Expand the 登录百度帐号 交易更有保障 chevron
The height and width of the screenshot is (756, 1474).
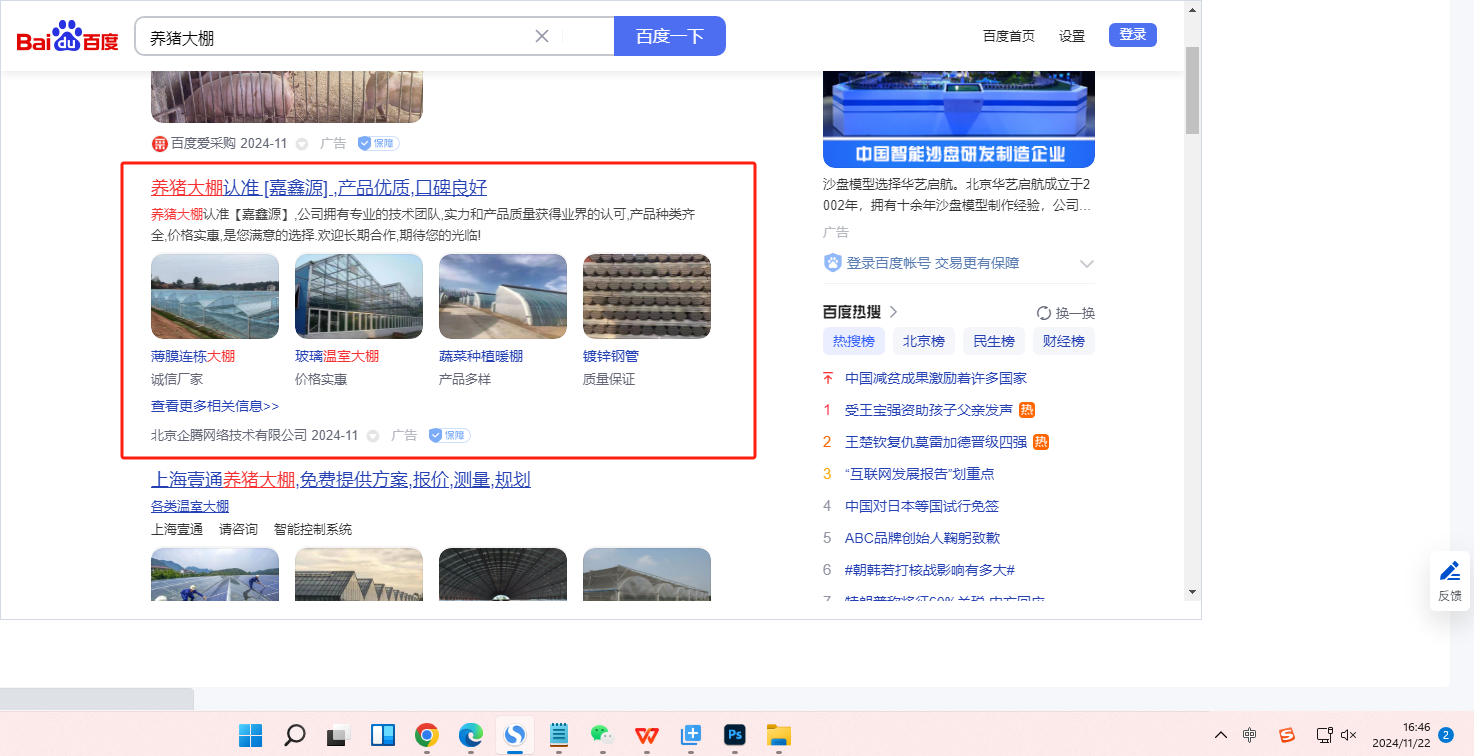point(1087,264)
